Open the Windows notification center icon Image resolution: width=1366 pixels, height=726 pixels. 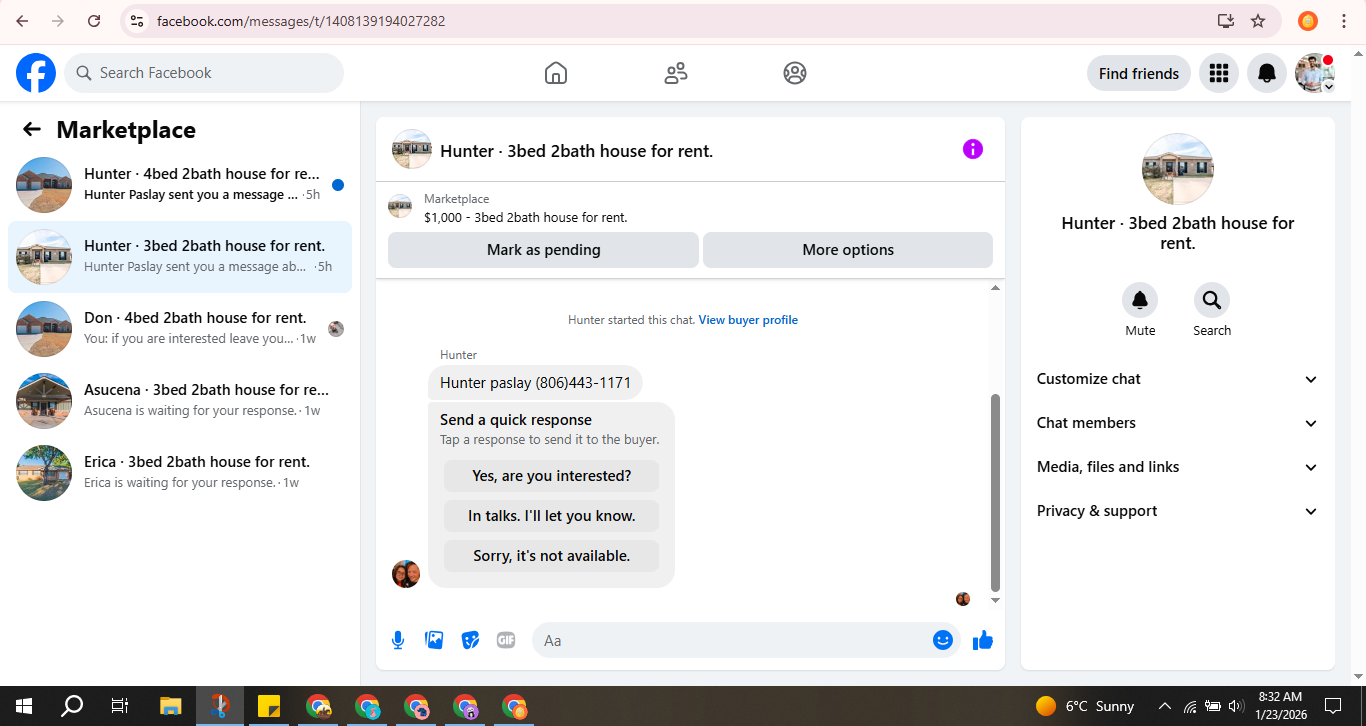tap(1333, 706)
